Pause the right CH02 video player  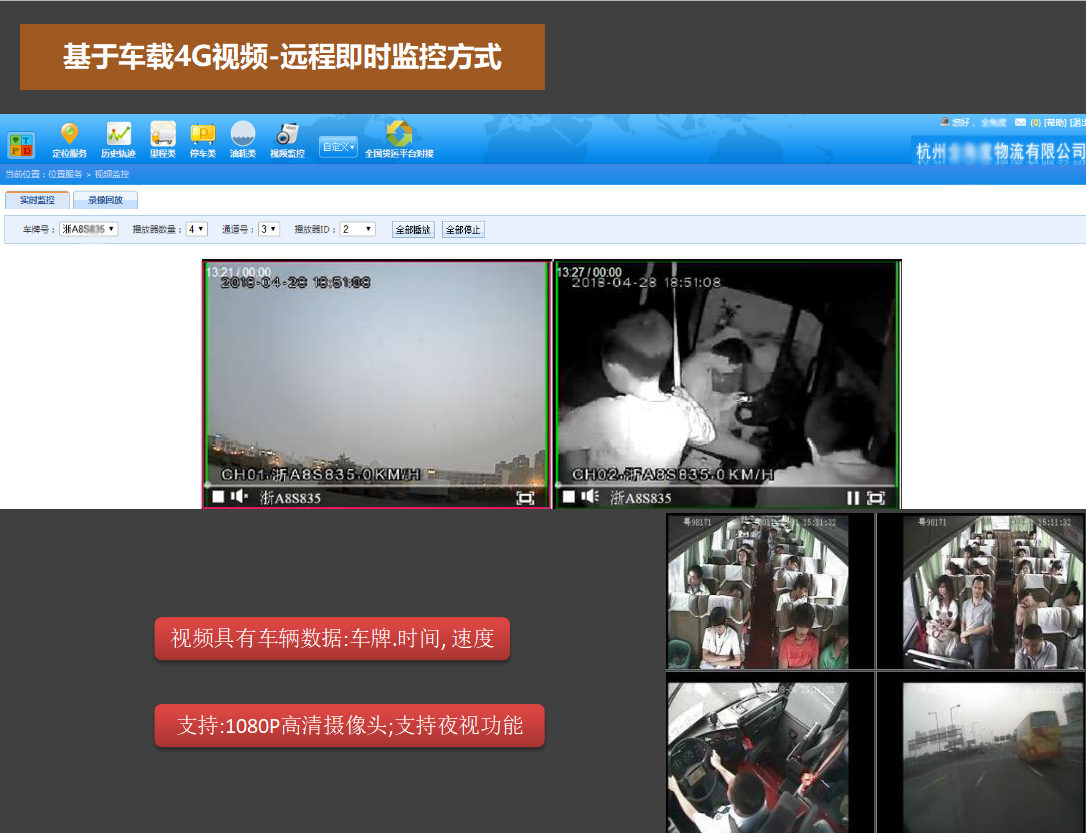(x=853, y=498)
